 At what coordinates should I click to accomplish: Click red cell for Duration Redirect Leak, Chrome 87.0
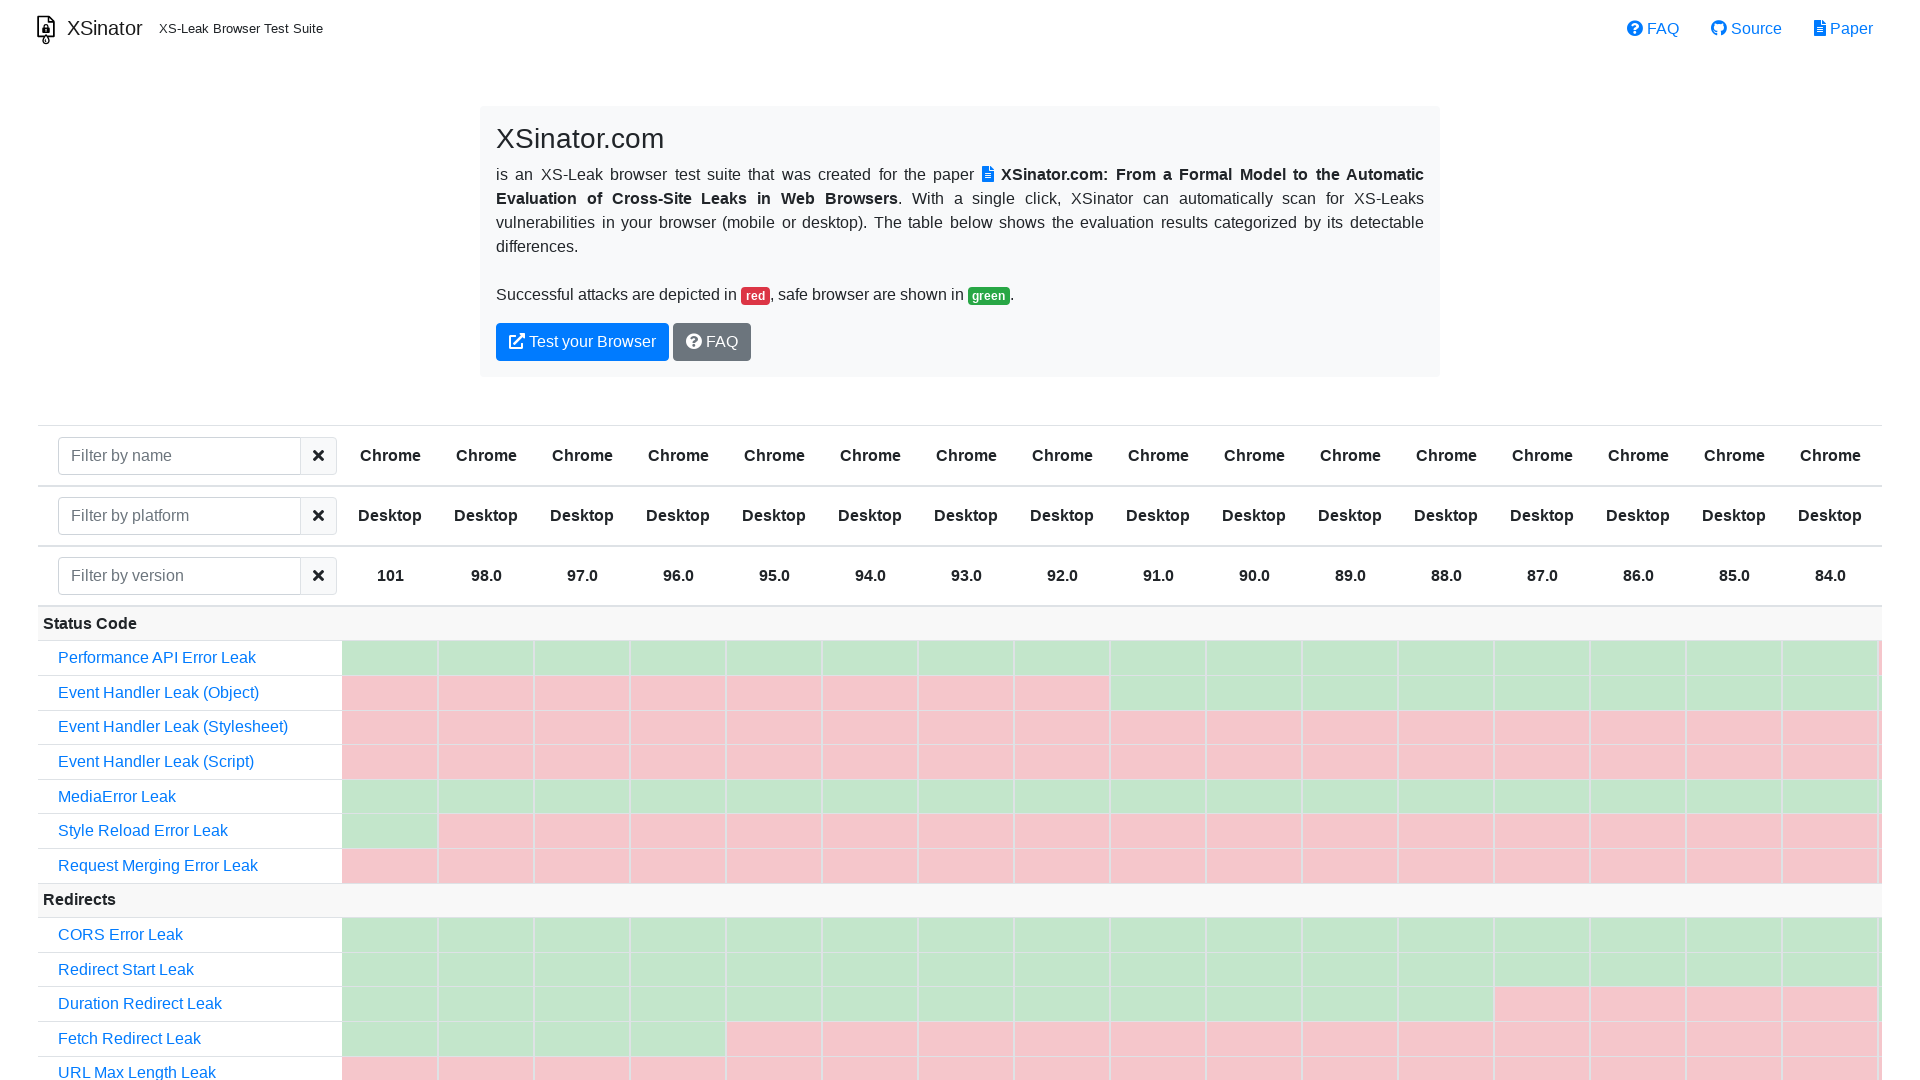tap(1542, 1004)
